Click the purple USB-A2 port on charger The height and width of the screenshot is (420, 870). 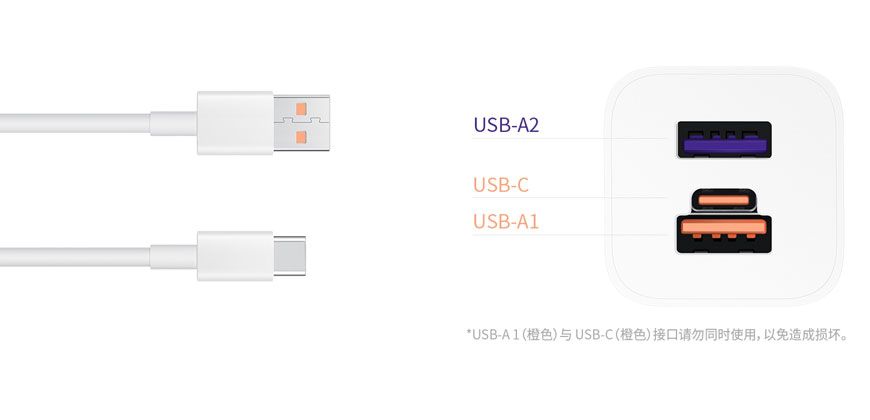tap(725, 143)
